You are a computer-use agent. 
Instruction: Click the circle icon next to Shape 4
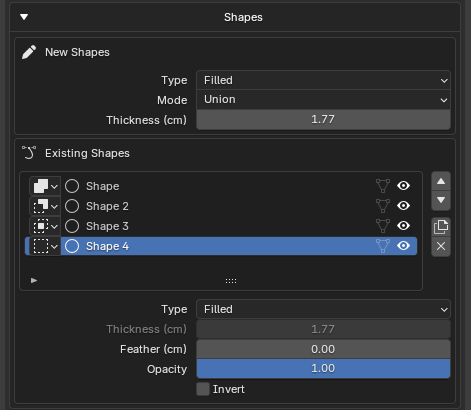click(72, 246)
